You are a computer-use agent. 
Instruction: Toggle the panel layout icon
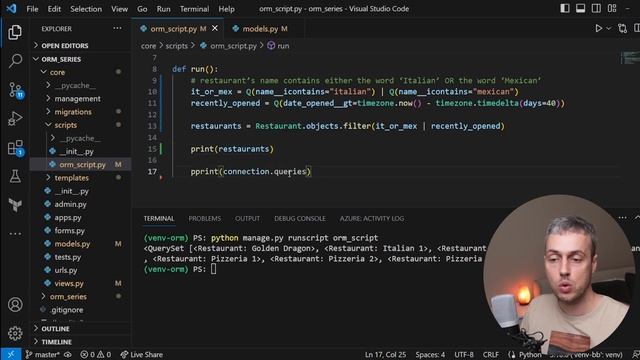pos(580,8)
